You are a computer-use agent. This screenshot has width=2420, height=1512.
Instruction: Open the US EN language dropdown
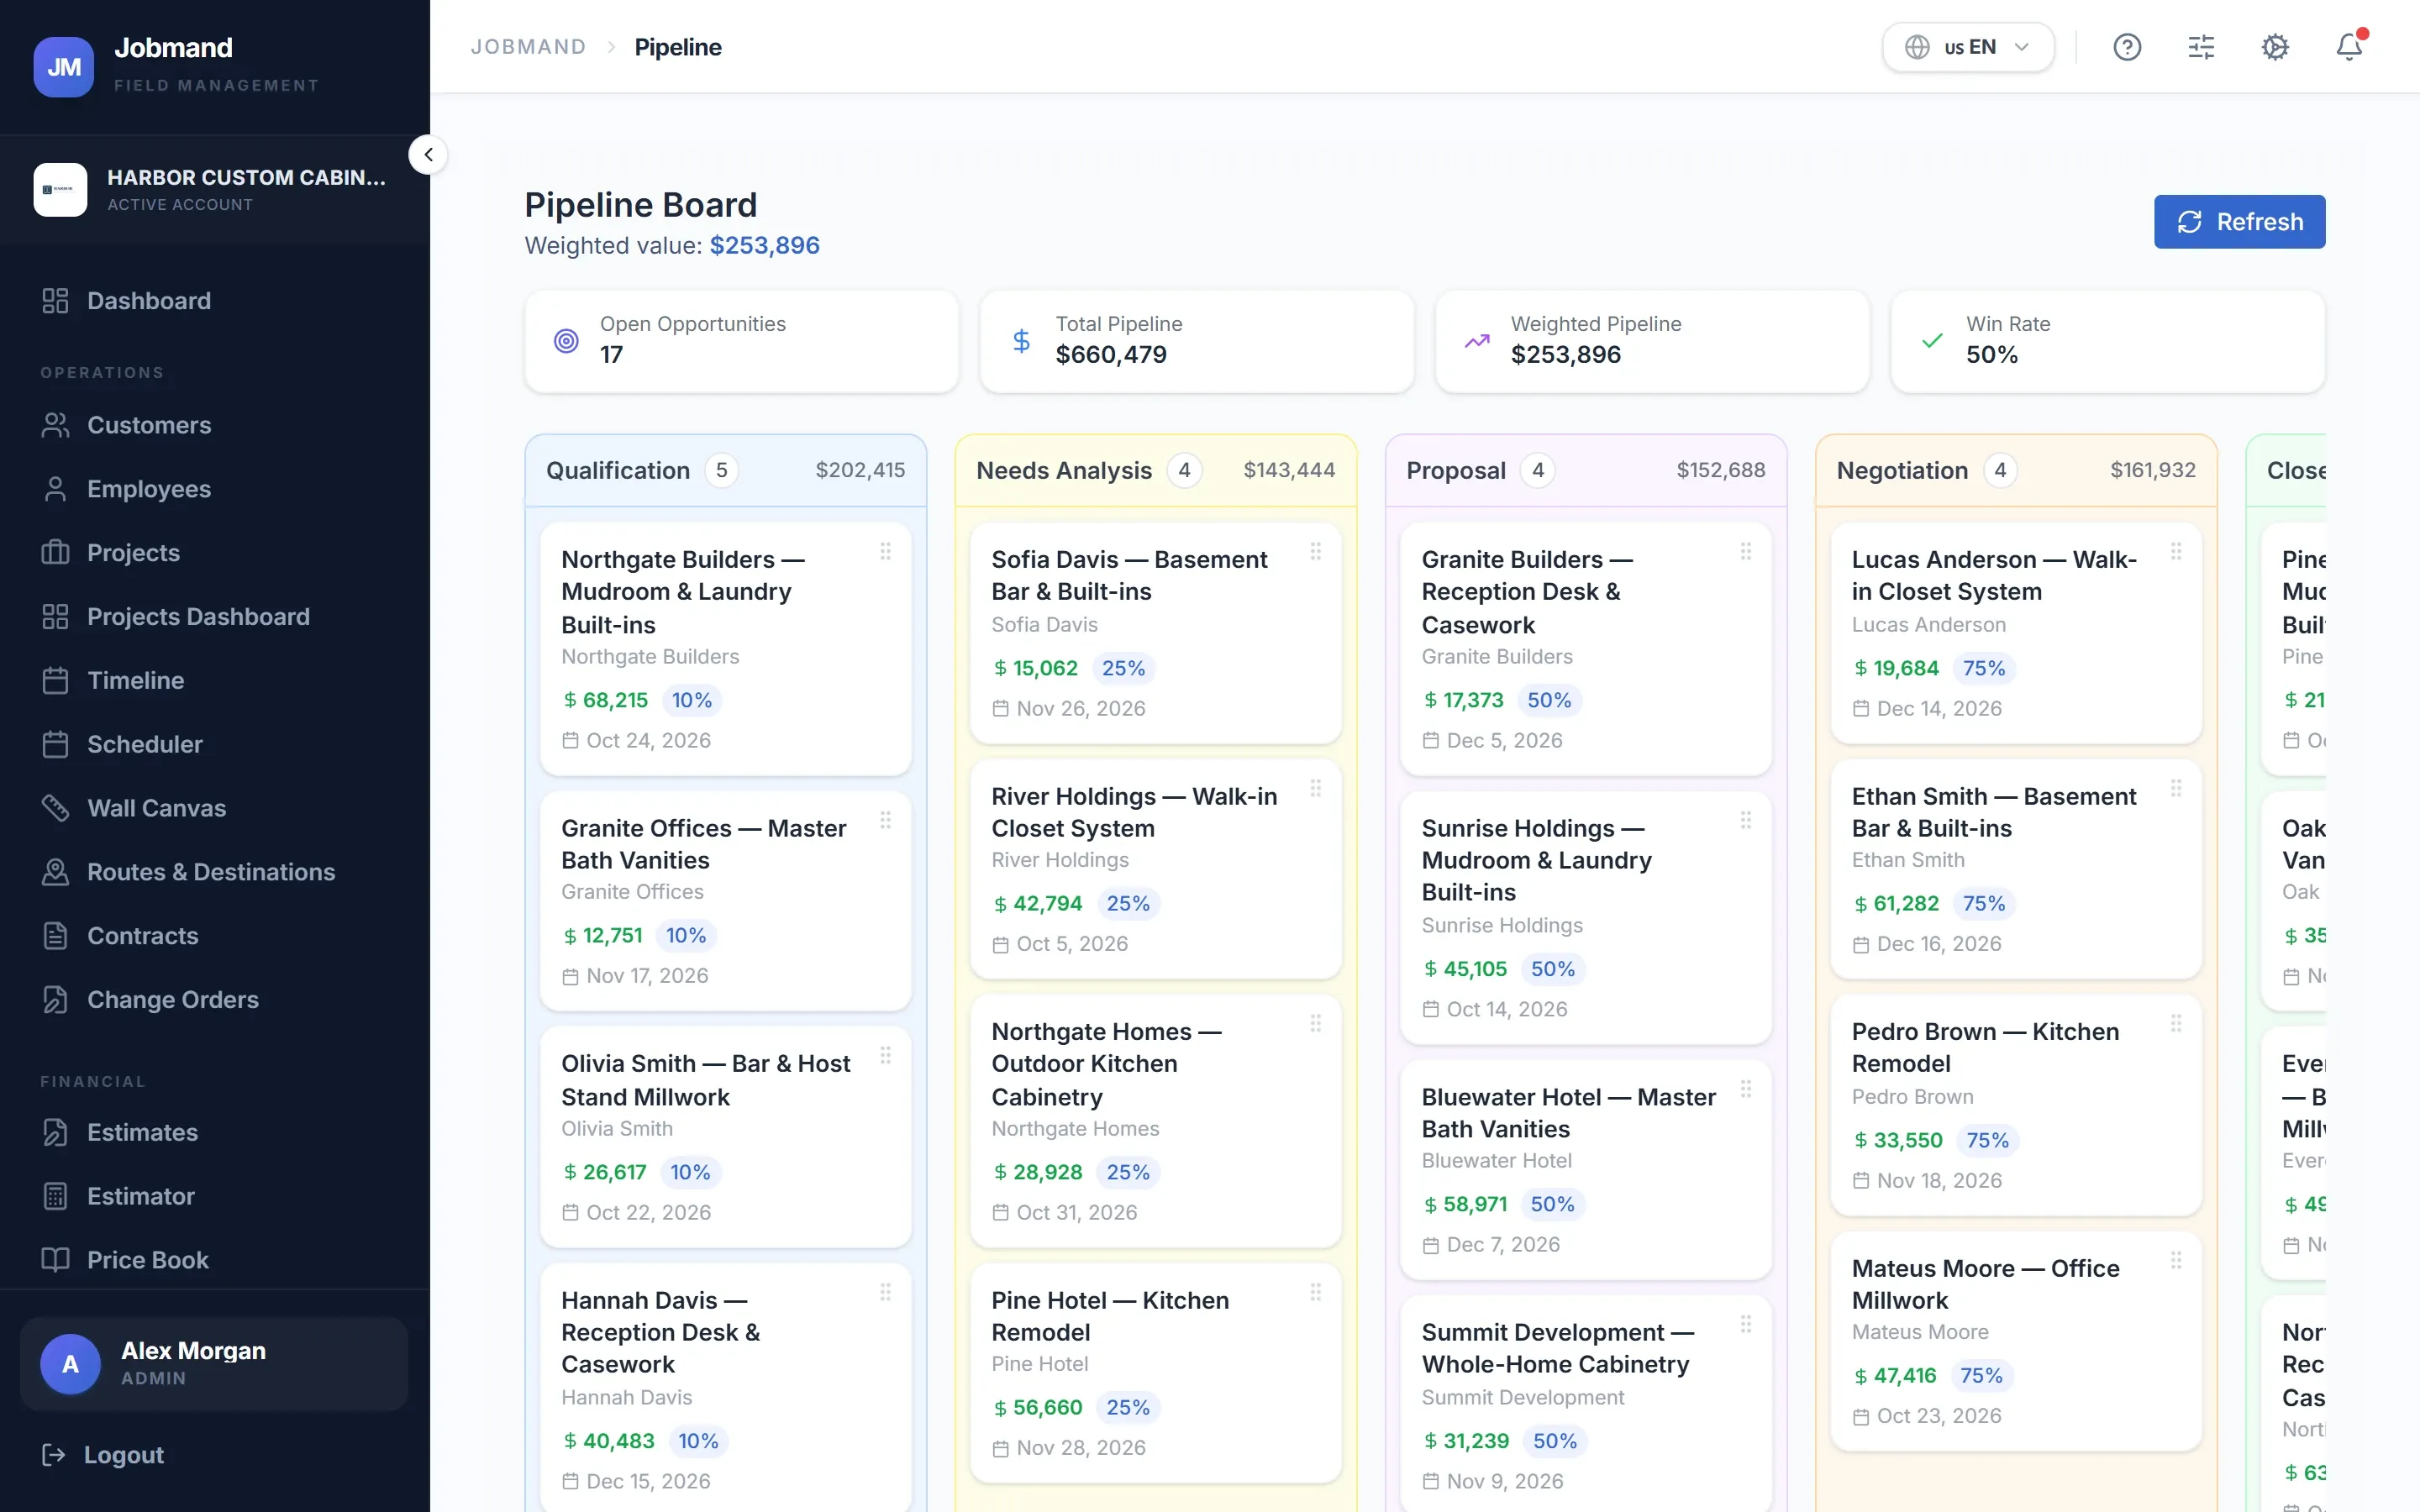tap(1967, 47)
